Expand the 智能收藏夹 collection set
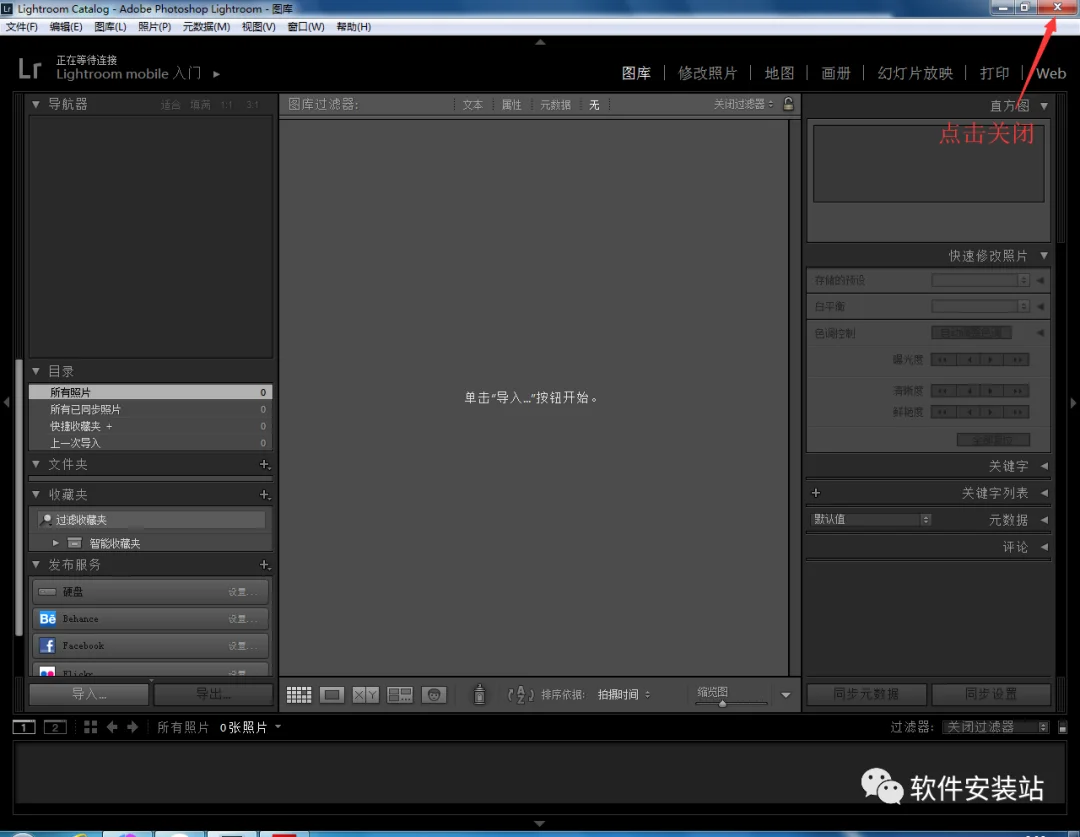 pyautogui.click(x=56, y=543)
